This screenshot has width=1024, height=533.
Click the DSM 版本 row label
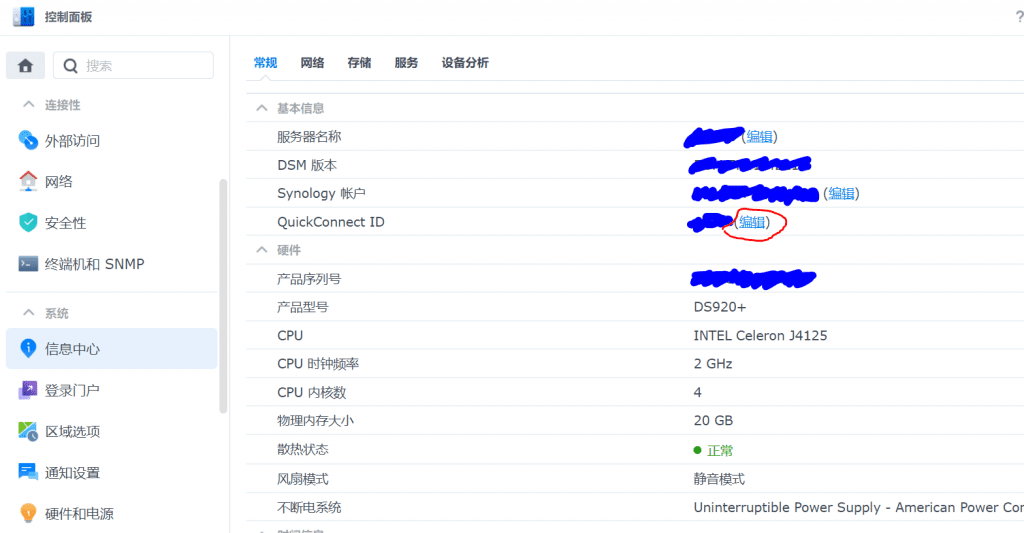coord(307,165)
